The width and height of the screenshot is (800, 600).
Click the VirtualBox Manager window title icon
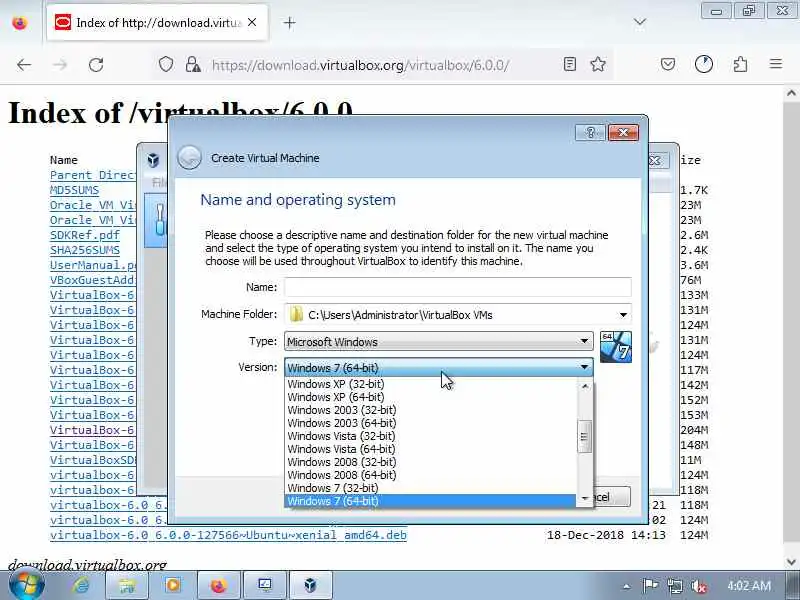(x=153, y=160)
